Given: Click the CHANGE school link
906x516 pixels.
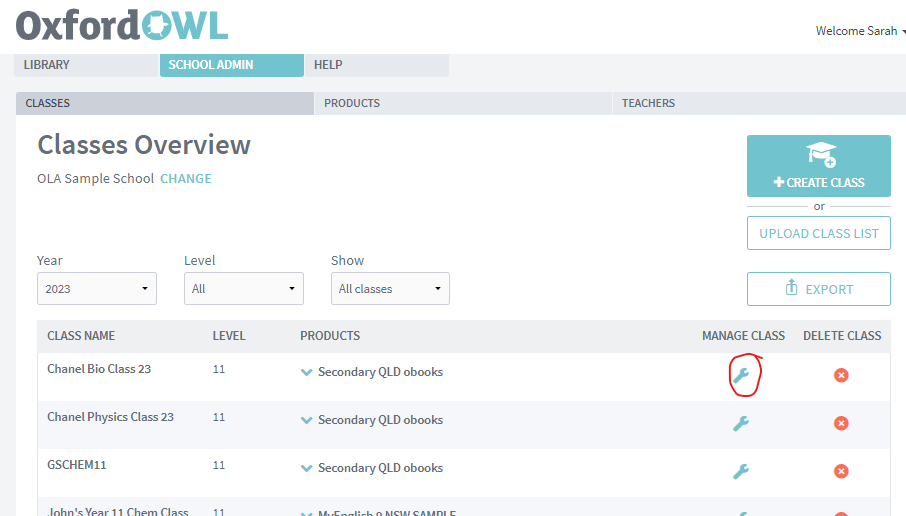Looking at the screenshot, I should pyautogui.click(x=186, y=179).
